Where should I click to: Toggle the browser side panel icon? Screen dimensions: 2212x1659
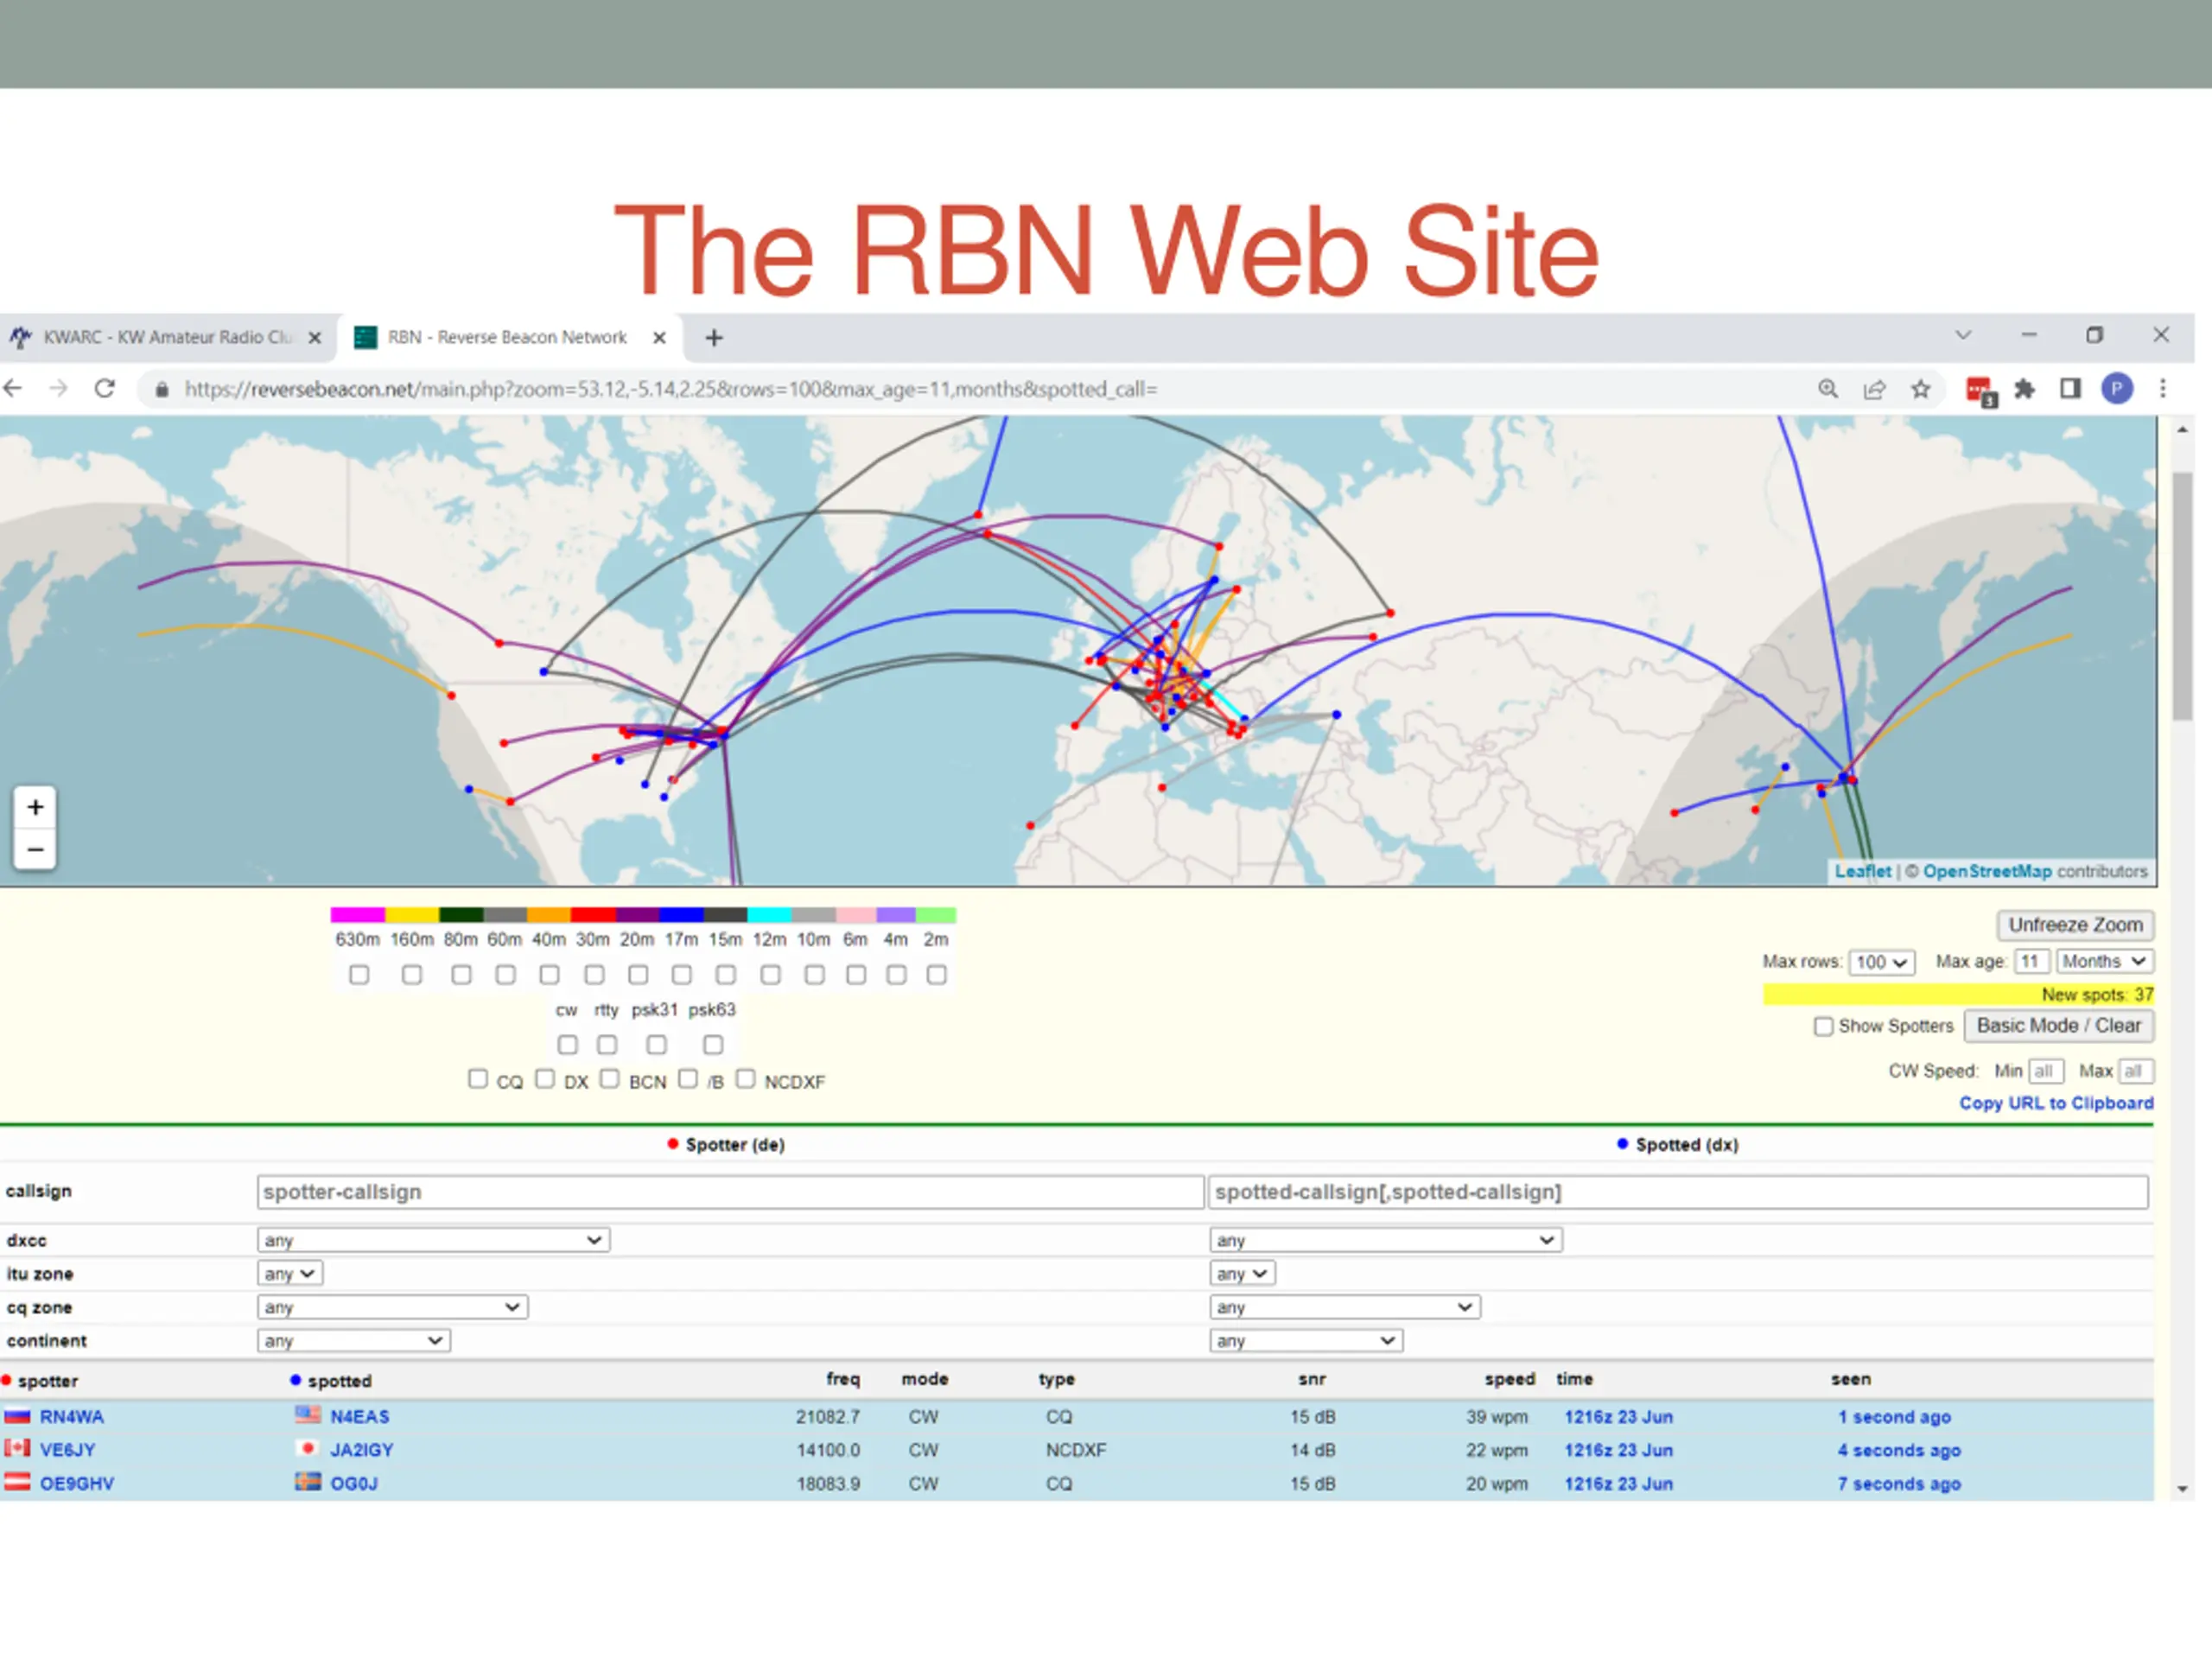point(2071,388)
